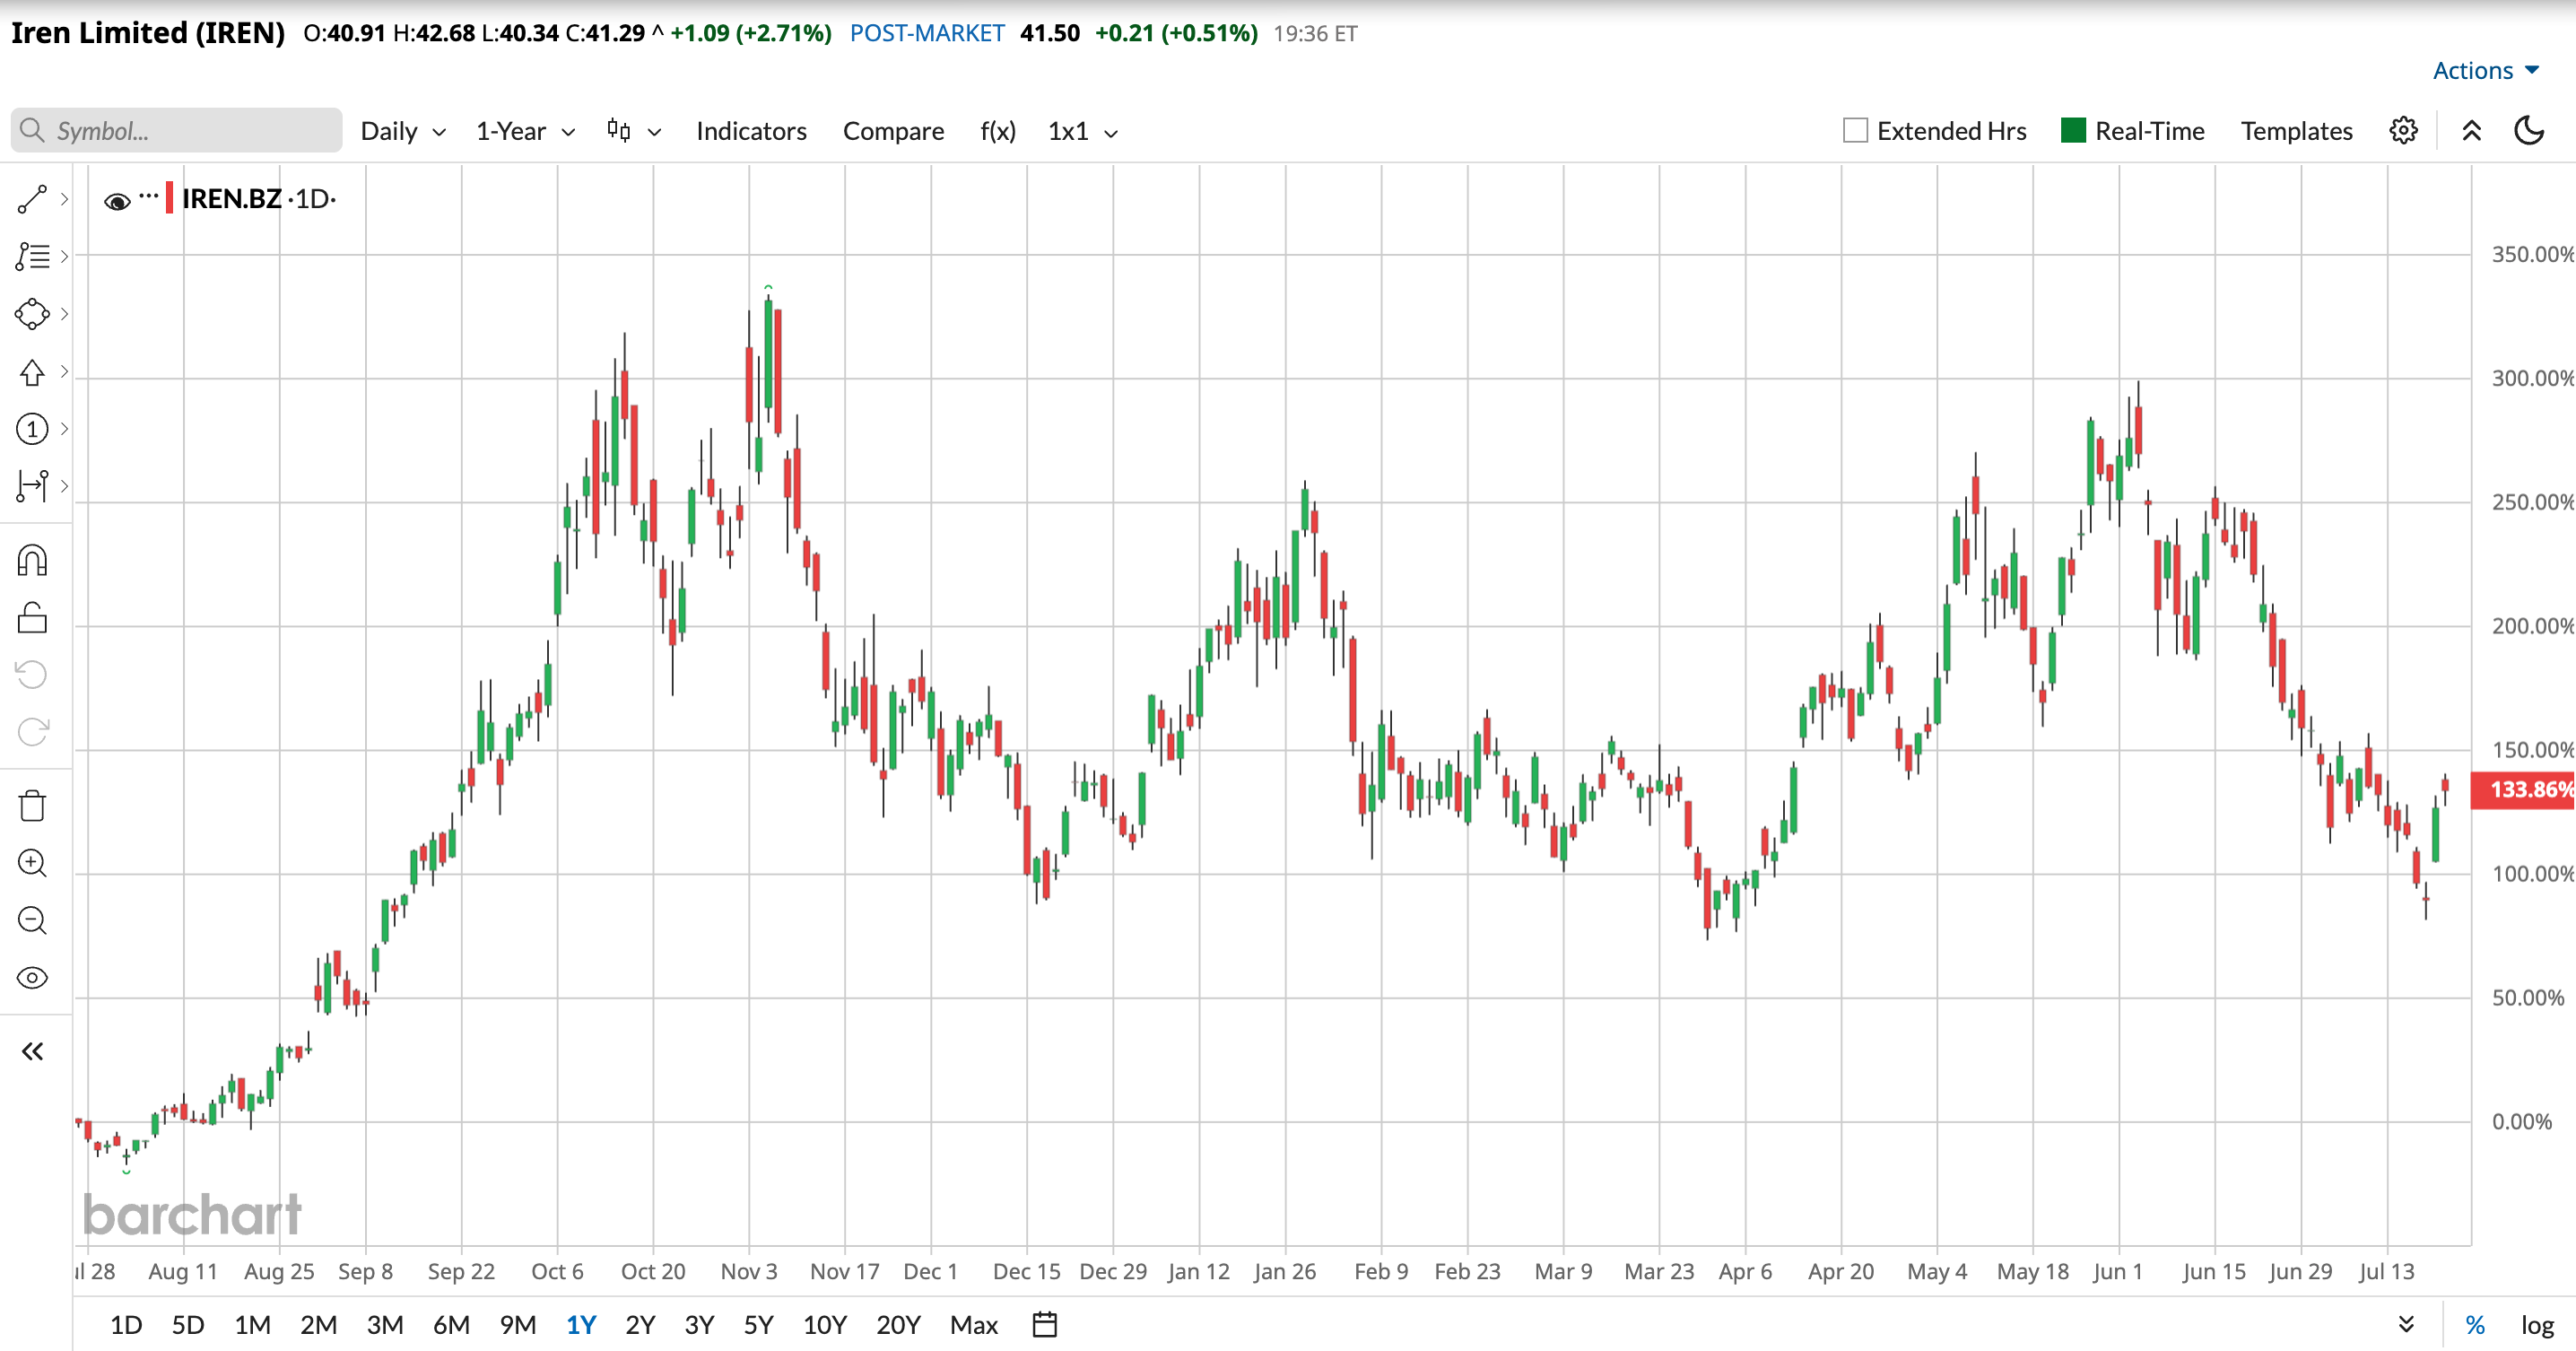Viewport: 2576px width, 1351px height.
Task: Open the 1x1 layout dropdown
Action: tap(1083, 131)
